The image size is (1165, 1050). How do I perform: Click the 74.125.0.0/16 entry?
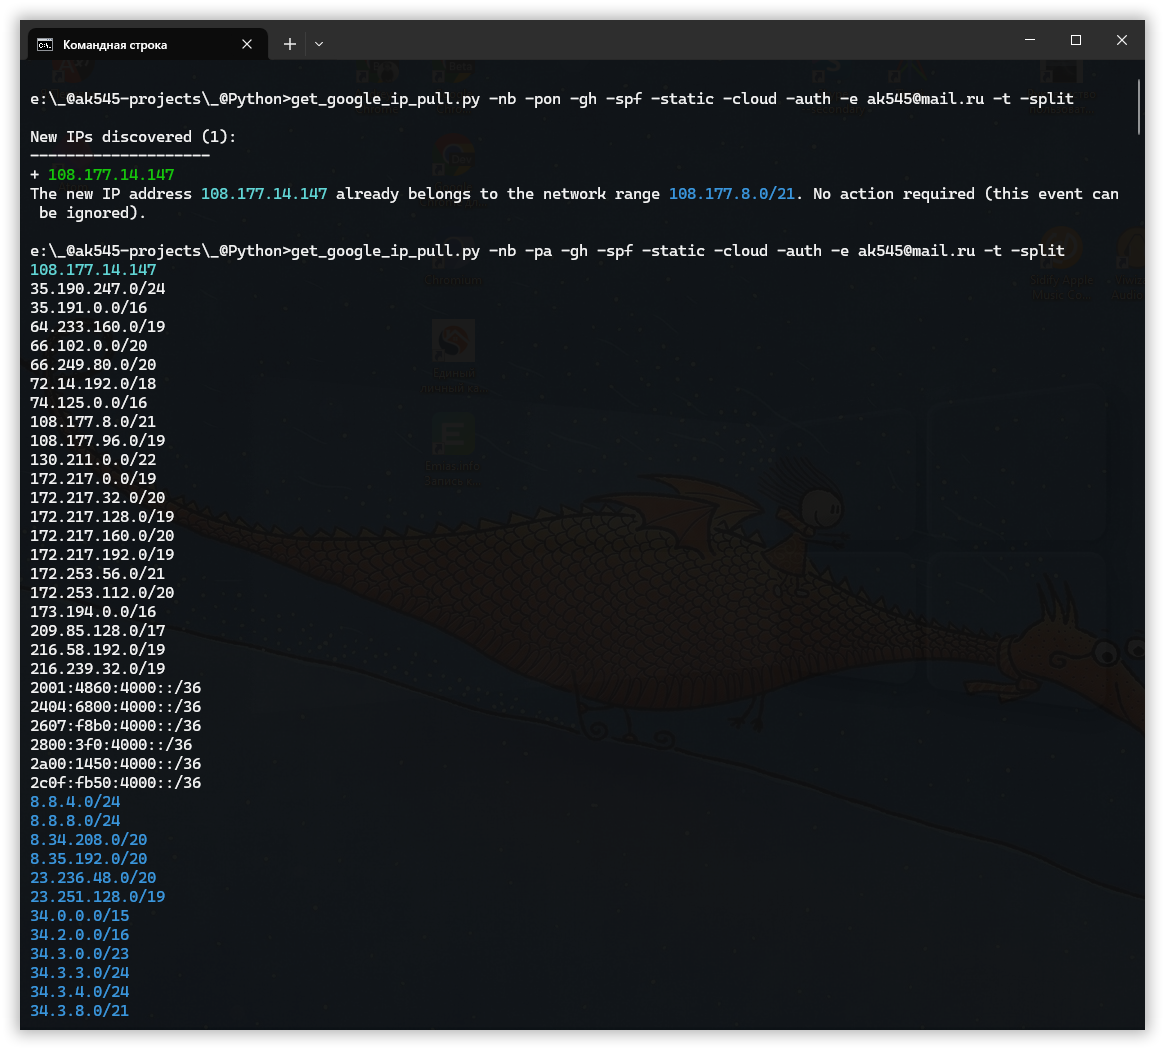click(88, 403)
